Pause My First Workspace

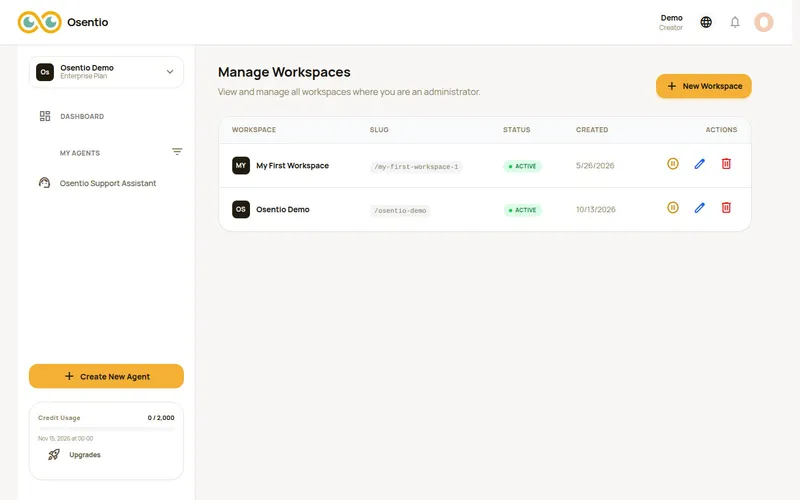[673, 164]
